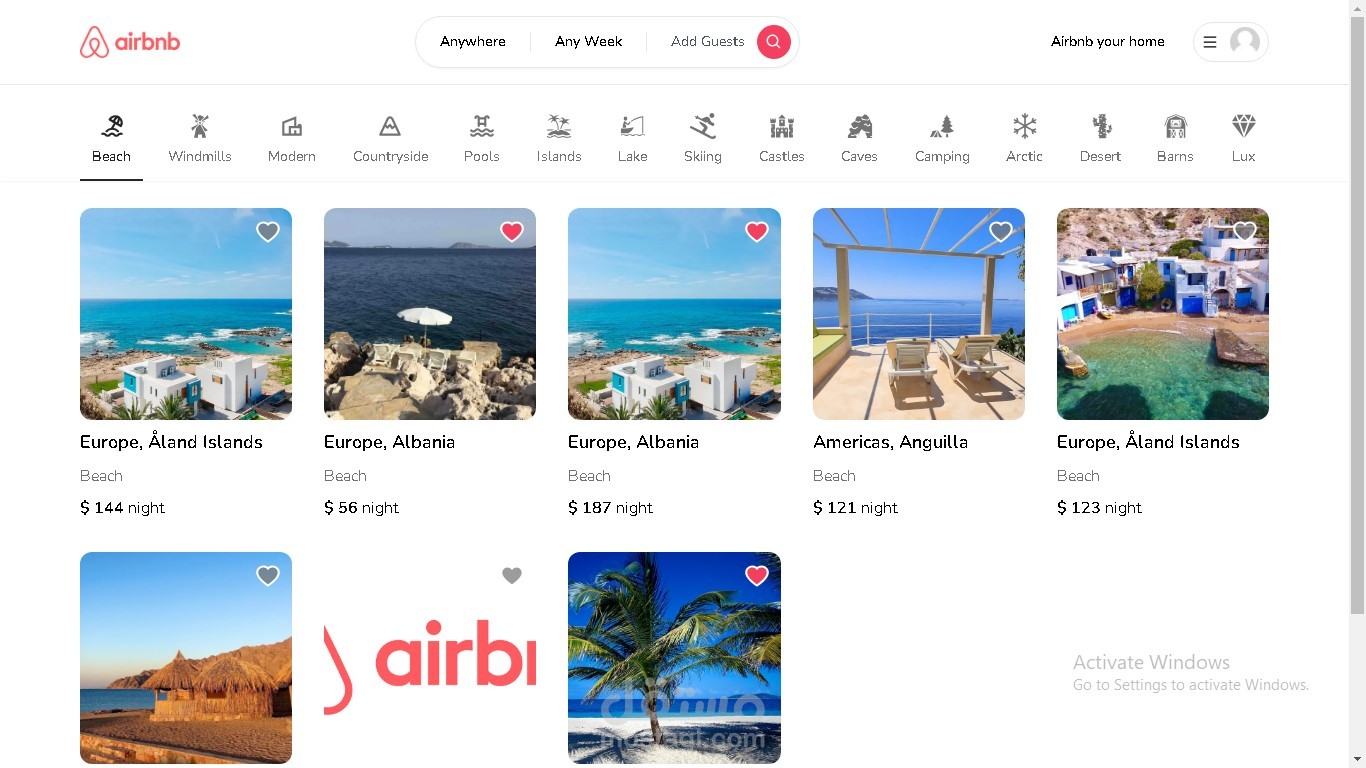The width and height of the screenshot is (1366, 768).
Task: Pick the Lux diamond category
Action: coord(1243,126)
